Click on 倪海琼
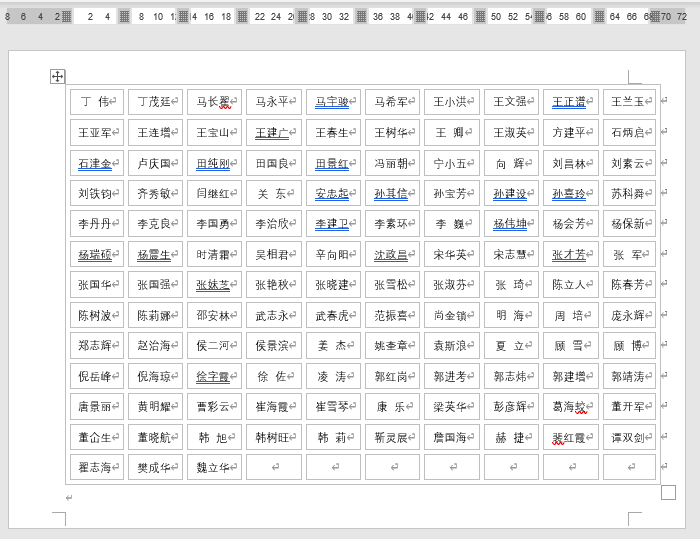Viewport: 700px width, 539px height. click(x=154, y=376)
